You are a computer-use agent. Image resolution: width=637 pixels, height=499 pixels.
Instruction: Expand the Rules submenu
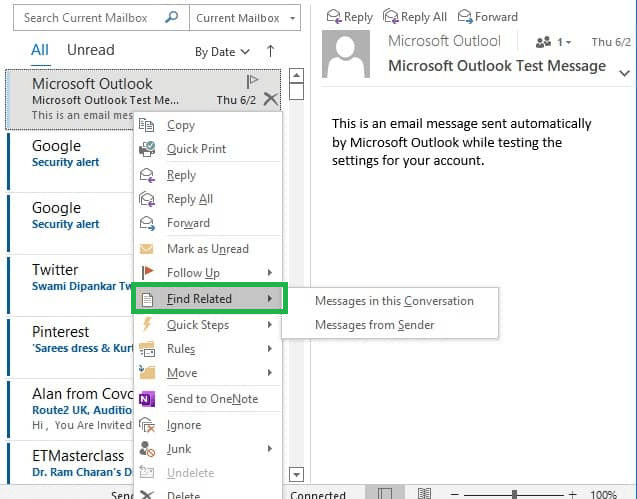(270, 349)
